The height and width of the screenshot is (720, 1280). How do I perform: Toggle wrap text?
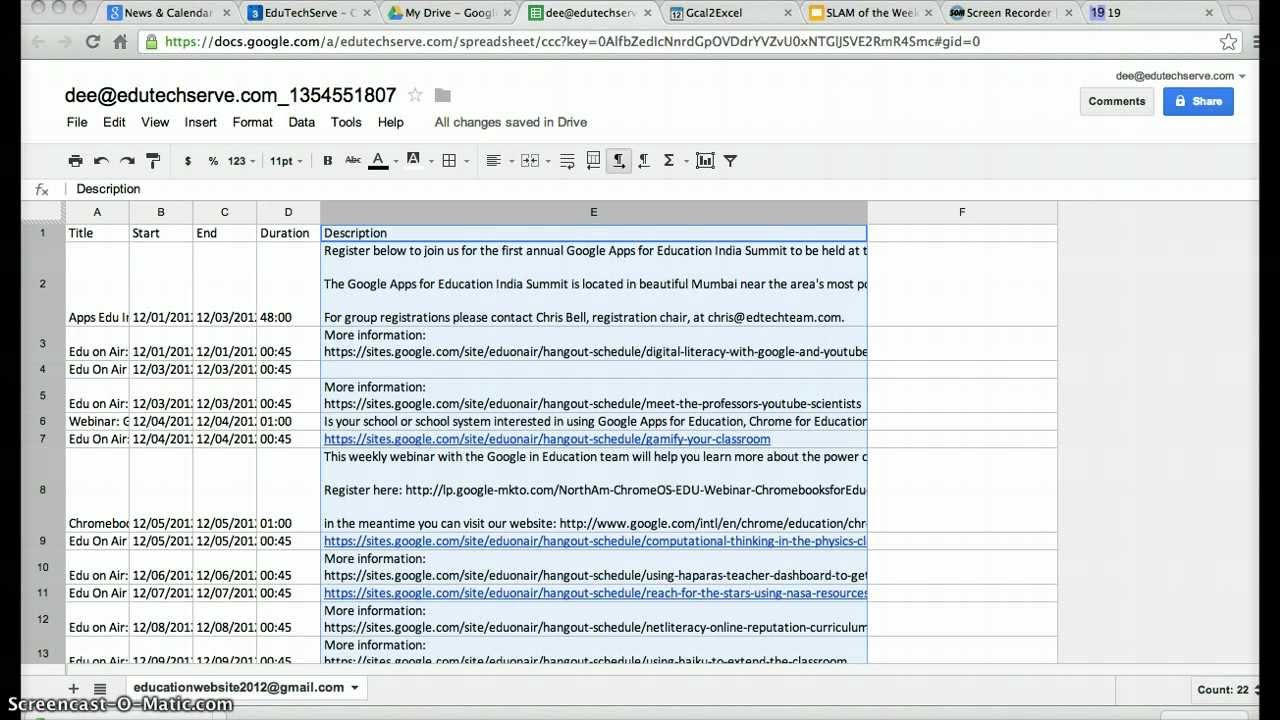[x=567, y=161]
